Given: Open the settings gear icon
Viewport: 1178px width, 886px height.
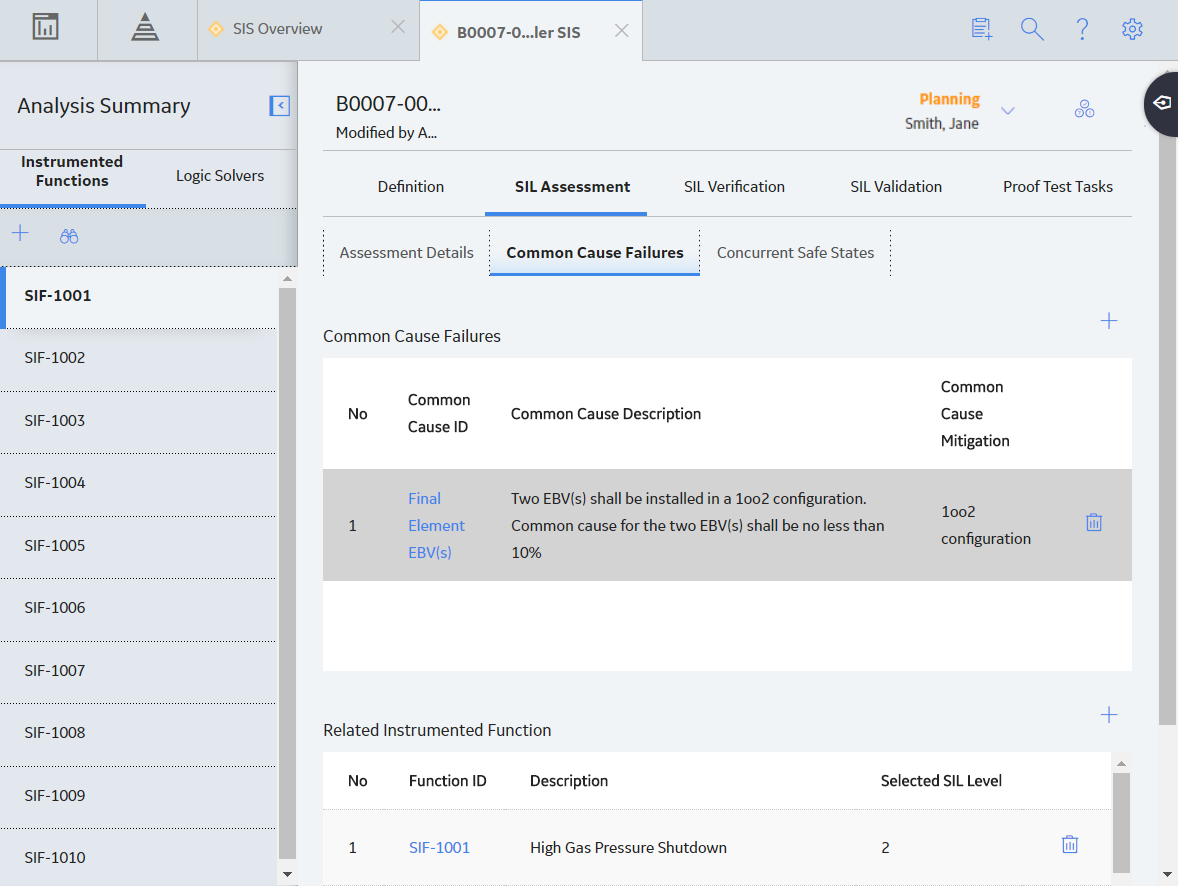Looking at the screenshot, I should tap(1132, 29).
